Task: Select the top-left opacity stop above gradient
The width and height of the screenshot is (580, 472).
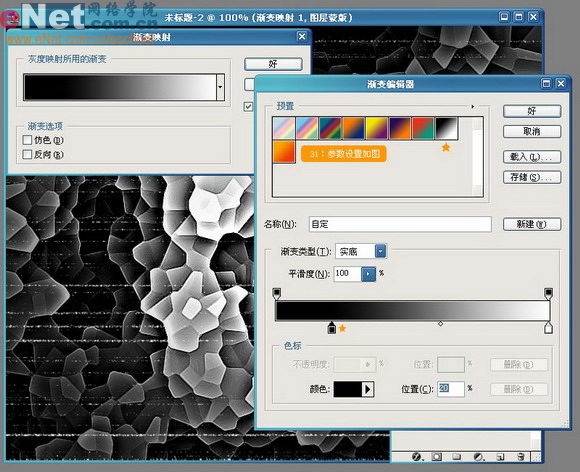Action: click(277, 293)
